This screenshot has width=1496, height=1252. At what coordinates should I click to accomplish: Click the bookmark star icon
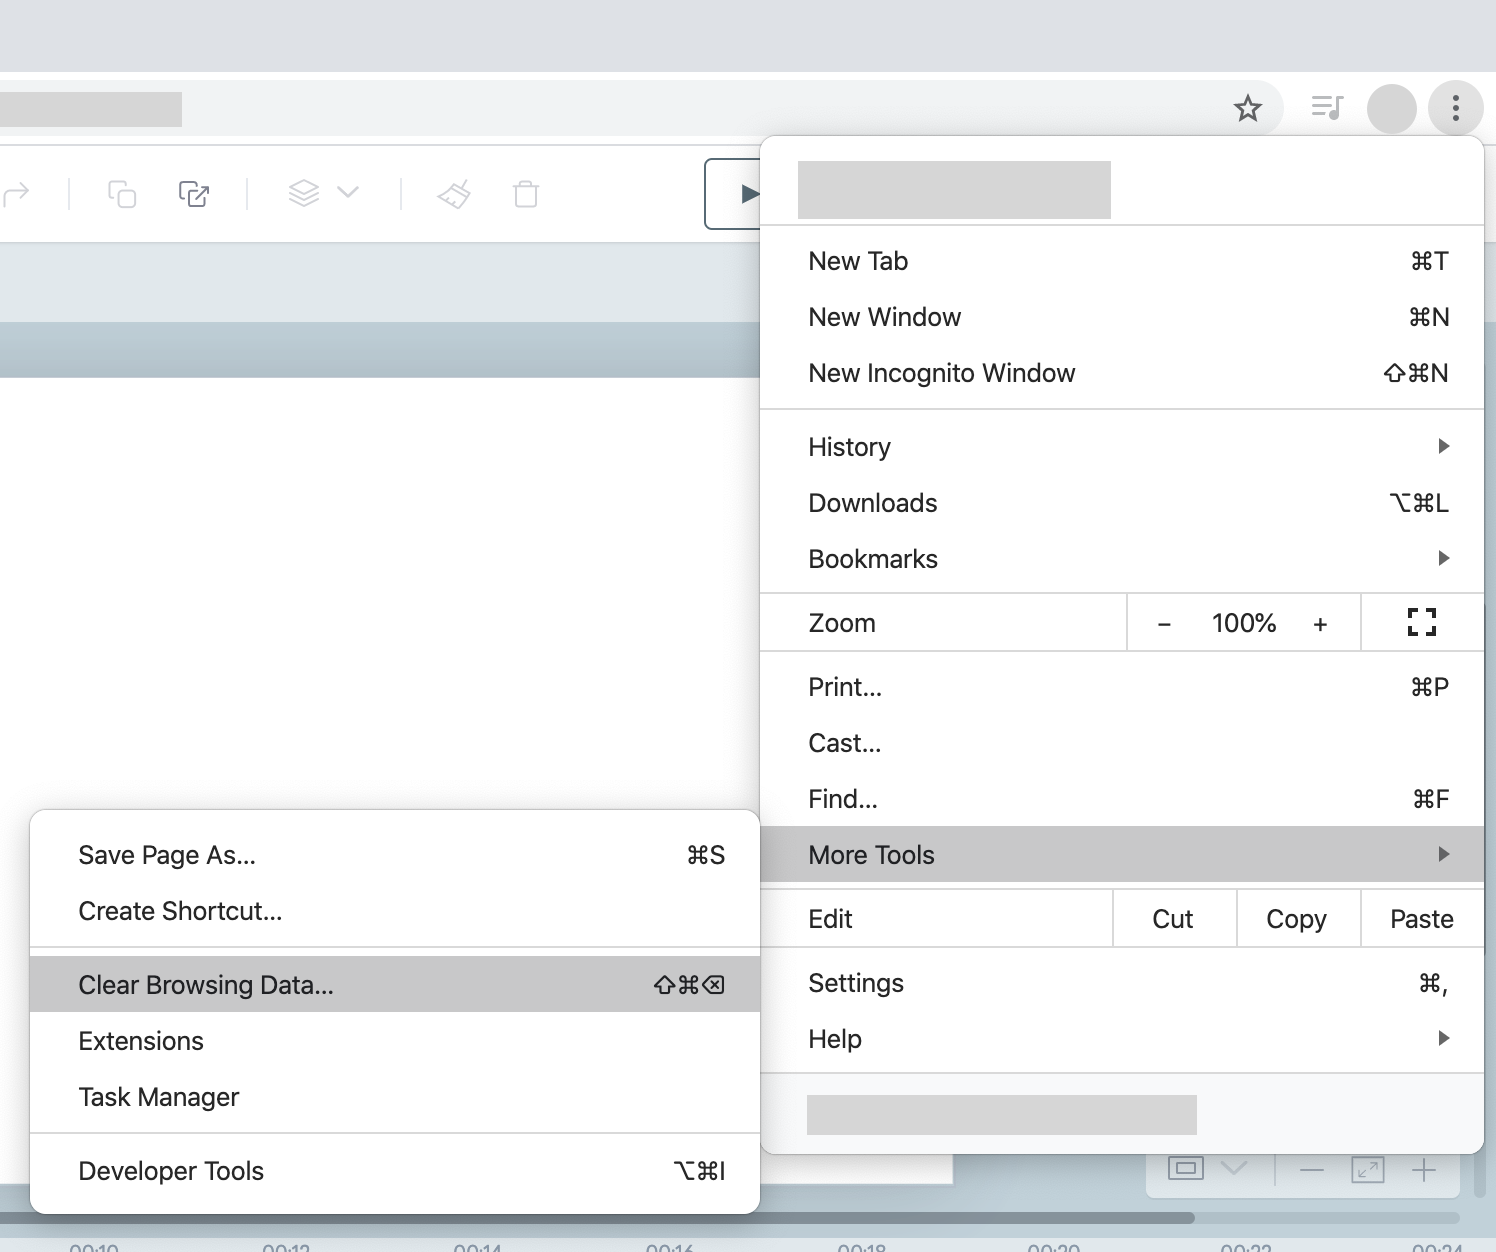(x=1247, y=108)
